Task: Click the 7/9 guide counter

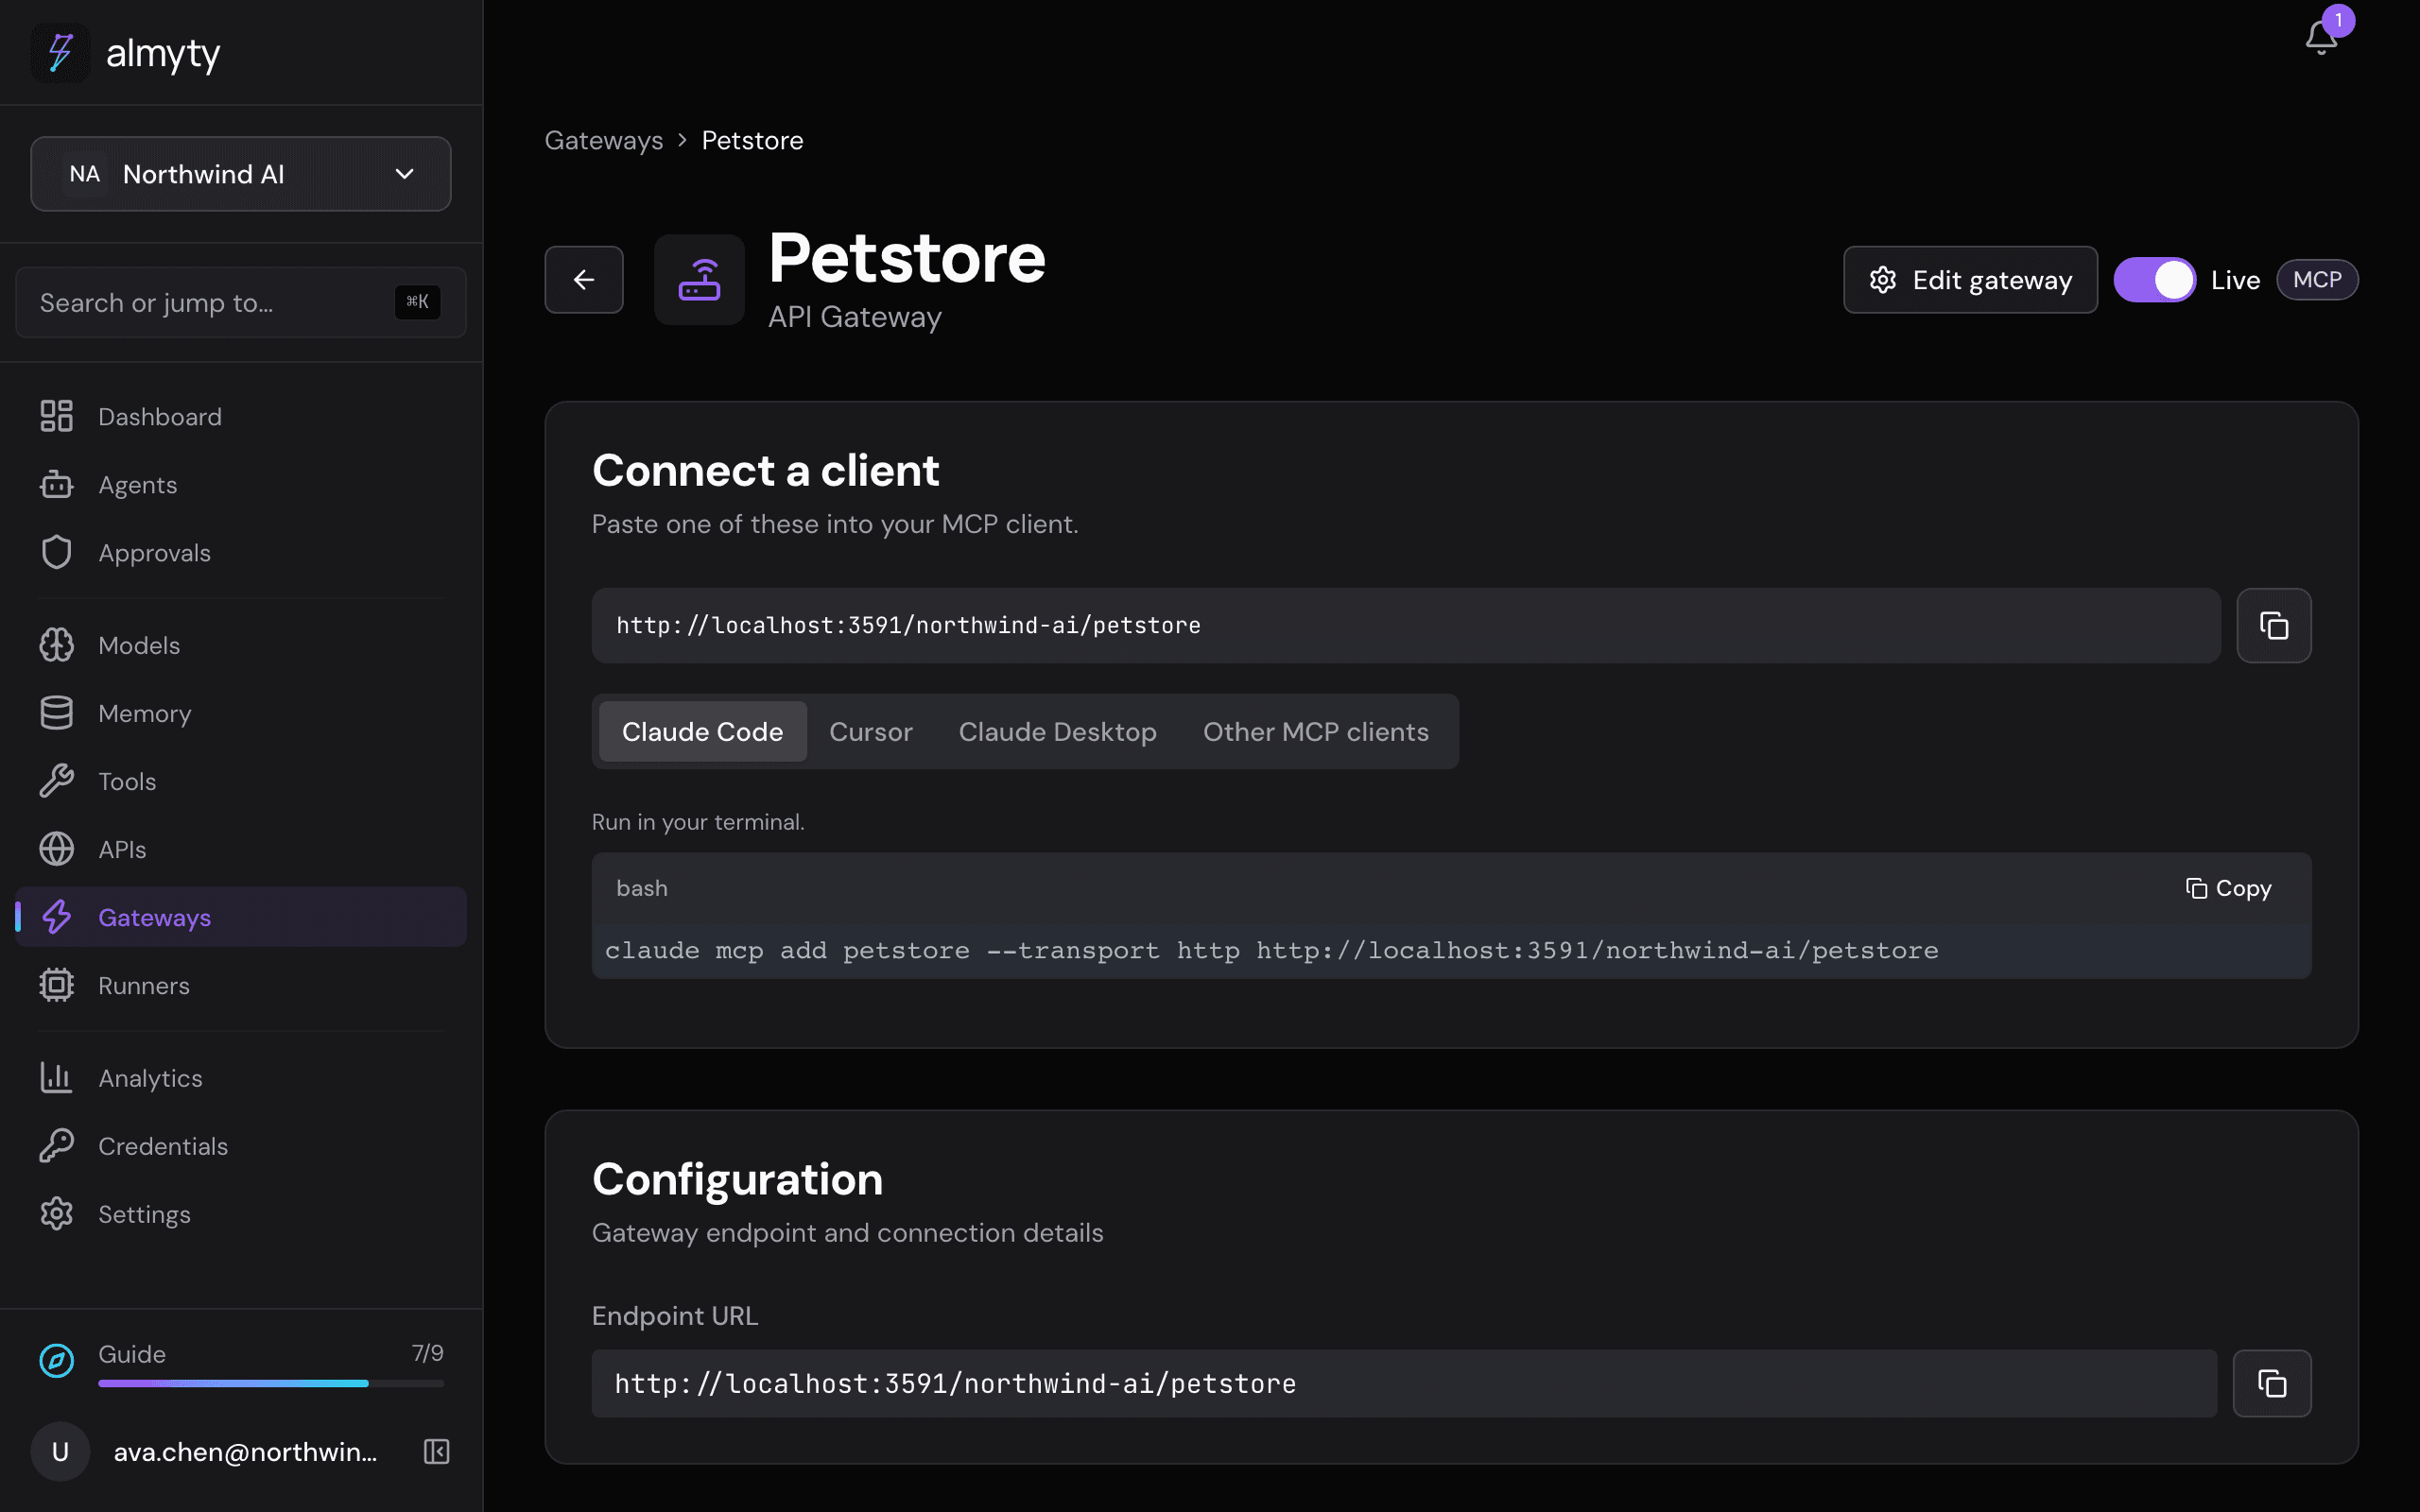Action: [427, 1353]
